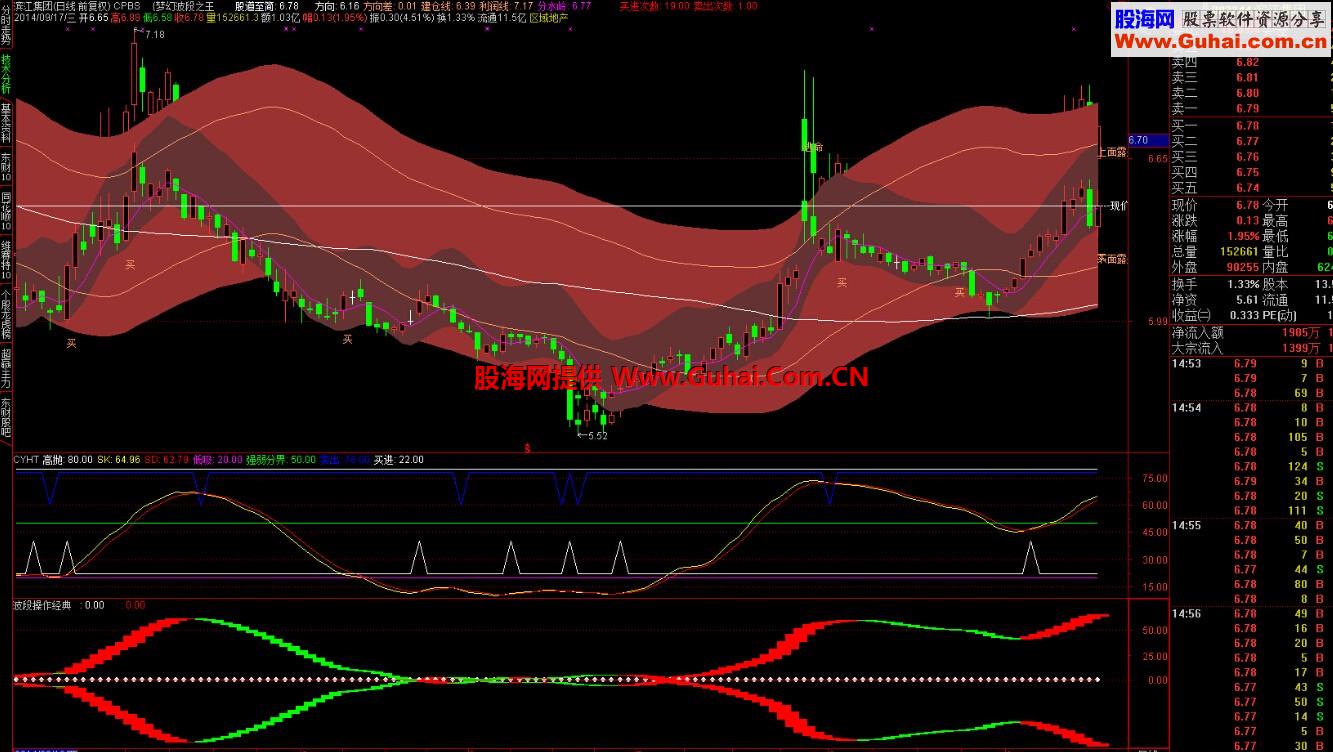The height and width of the screenshot is (752, 1333).
Task: Click the 现价 line label on chart
Action: point(1118,206)
